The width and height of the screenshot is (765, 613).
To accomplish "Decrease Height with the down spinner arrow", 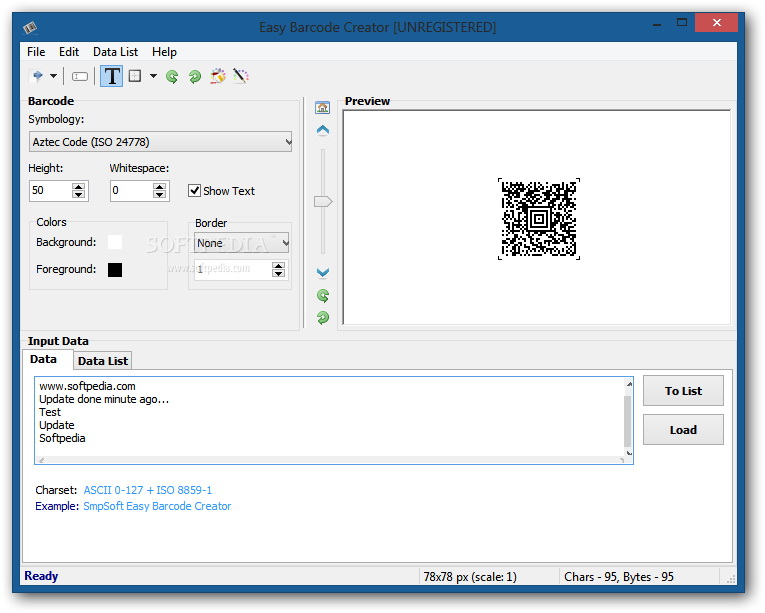I will click(x=79, y=195).
